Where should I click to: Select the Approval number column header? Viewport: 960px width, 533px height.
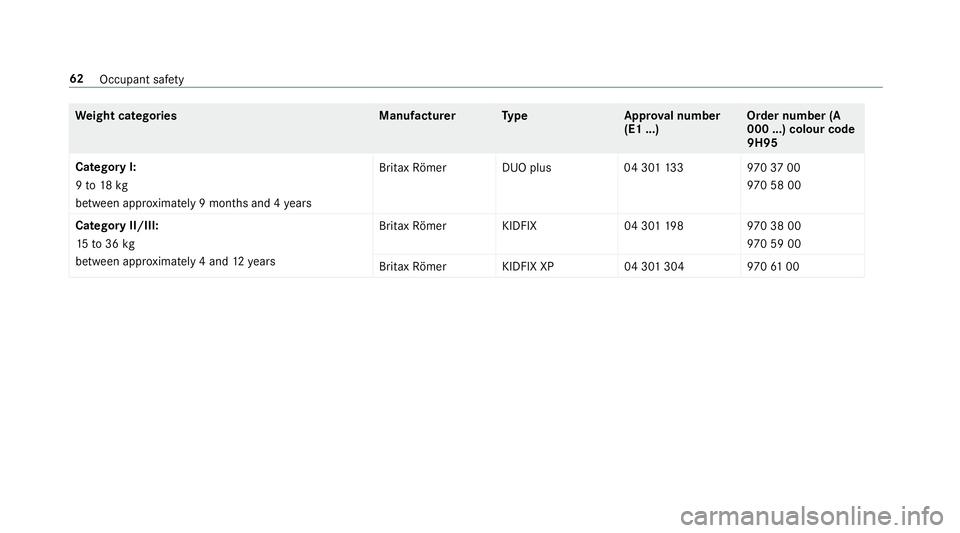click(x=672, y=122)
